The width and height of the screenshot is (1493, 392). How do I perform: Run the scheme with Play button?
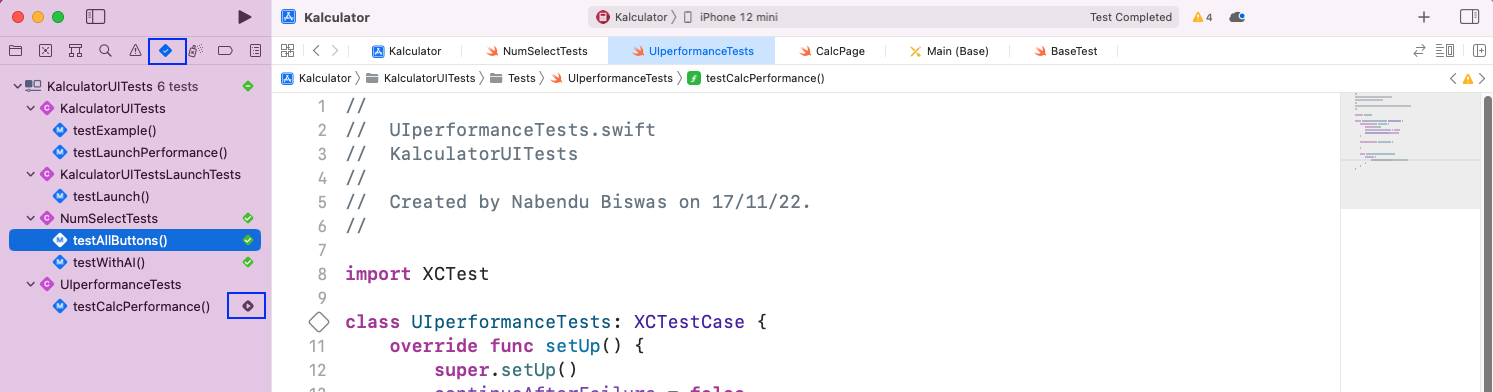tap(245, 17)
